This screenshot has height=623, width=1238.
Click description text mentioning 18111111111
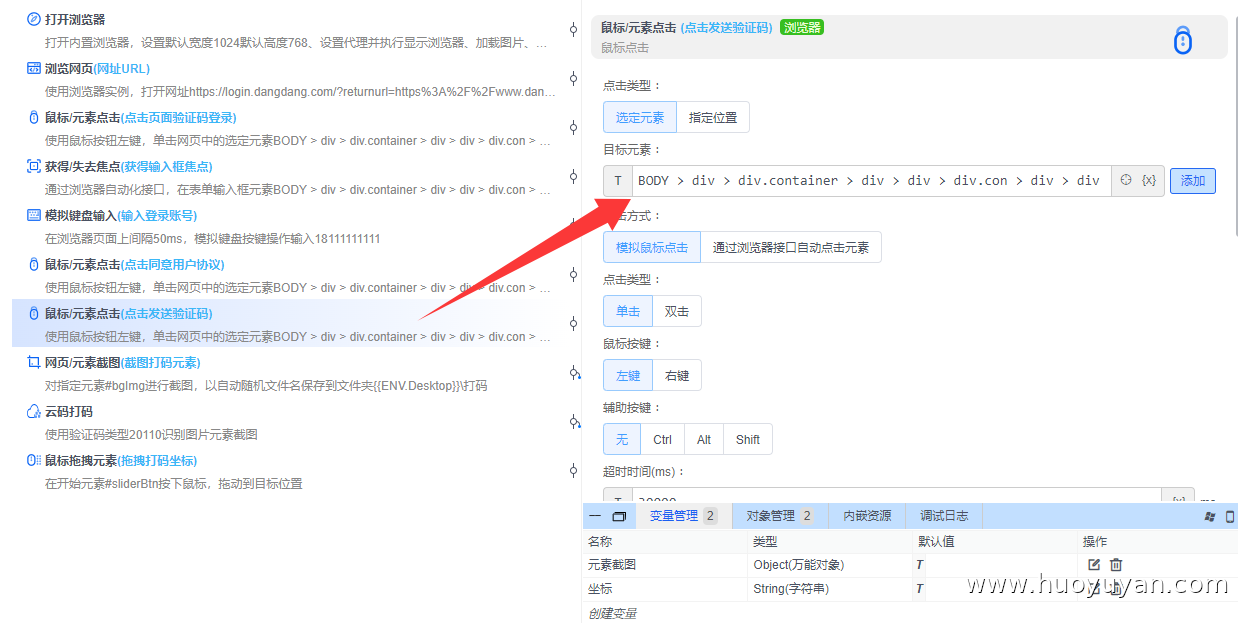point(213,239)
